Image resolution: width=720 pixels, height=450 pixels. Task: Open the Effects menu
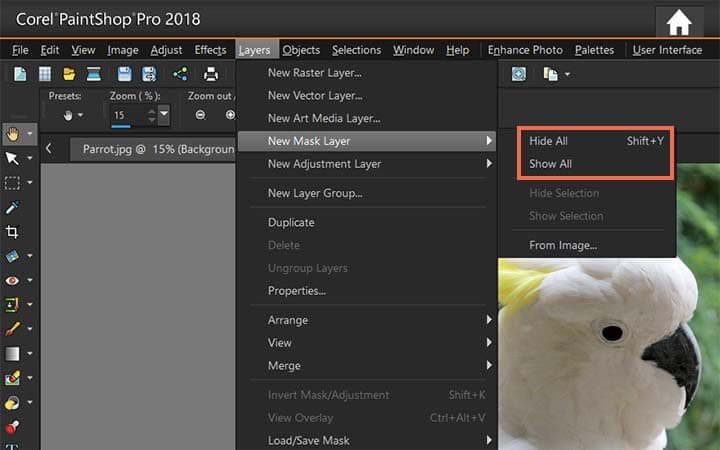[210, 50]
